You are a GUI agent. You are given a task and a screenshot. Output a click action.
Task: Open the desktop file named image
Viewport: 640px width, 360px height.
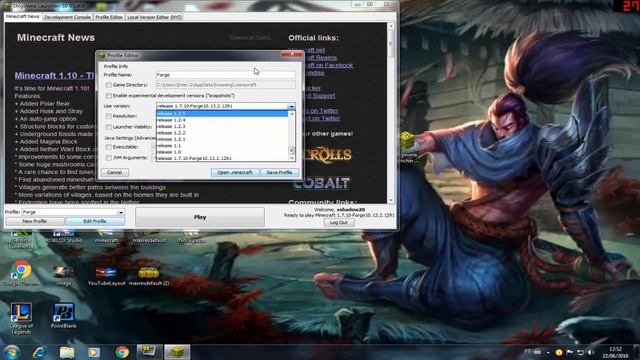(x=63, y=276)
